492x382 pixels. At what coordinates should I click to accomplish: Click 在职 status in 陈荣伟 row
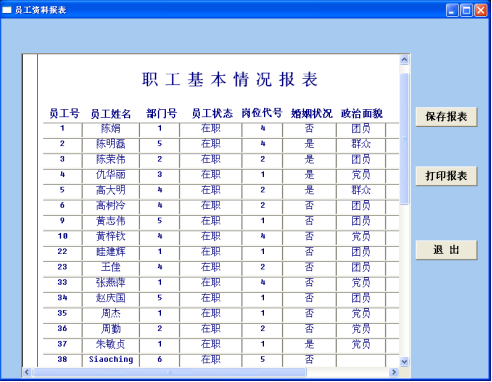(x=211, y=159)
